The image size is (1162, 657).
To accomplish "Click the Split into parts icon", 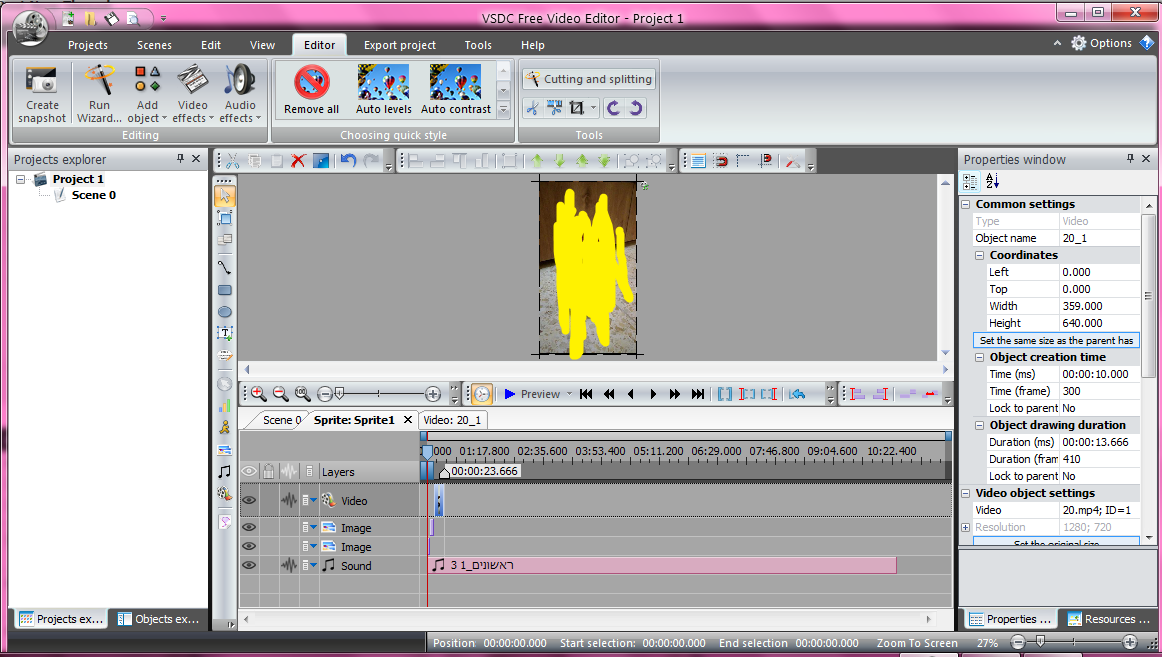I will point(554,108).
